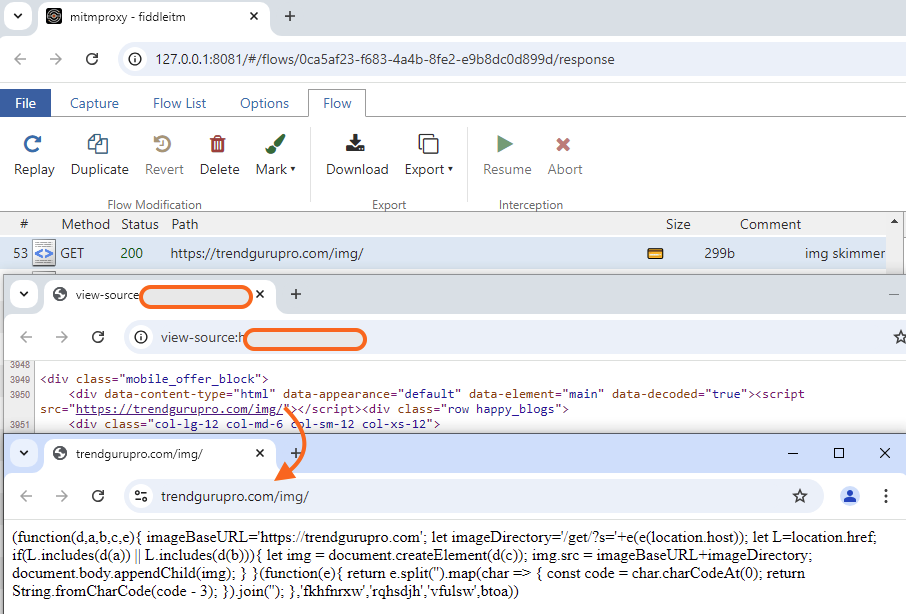Select the trendgurupro.com/img/ flow path
This screenshot has width=906, height=614.
click(x=266, y=254)
